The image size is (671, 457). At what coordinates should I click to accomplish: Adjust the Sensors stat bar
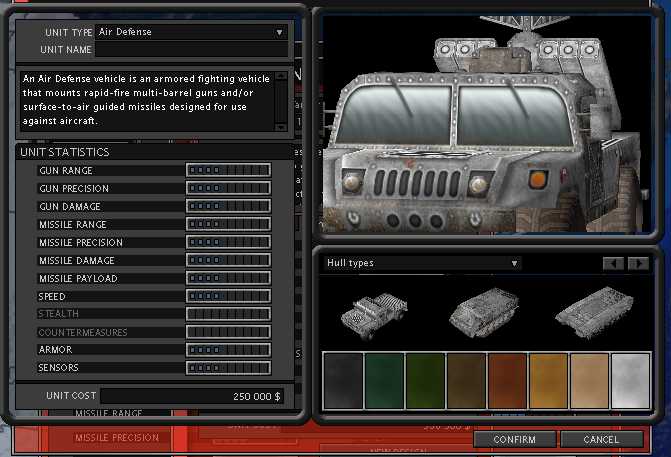[x=229, y=368]
